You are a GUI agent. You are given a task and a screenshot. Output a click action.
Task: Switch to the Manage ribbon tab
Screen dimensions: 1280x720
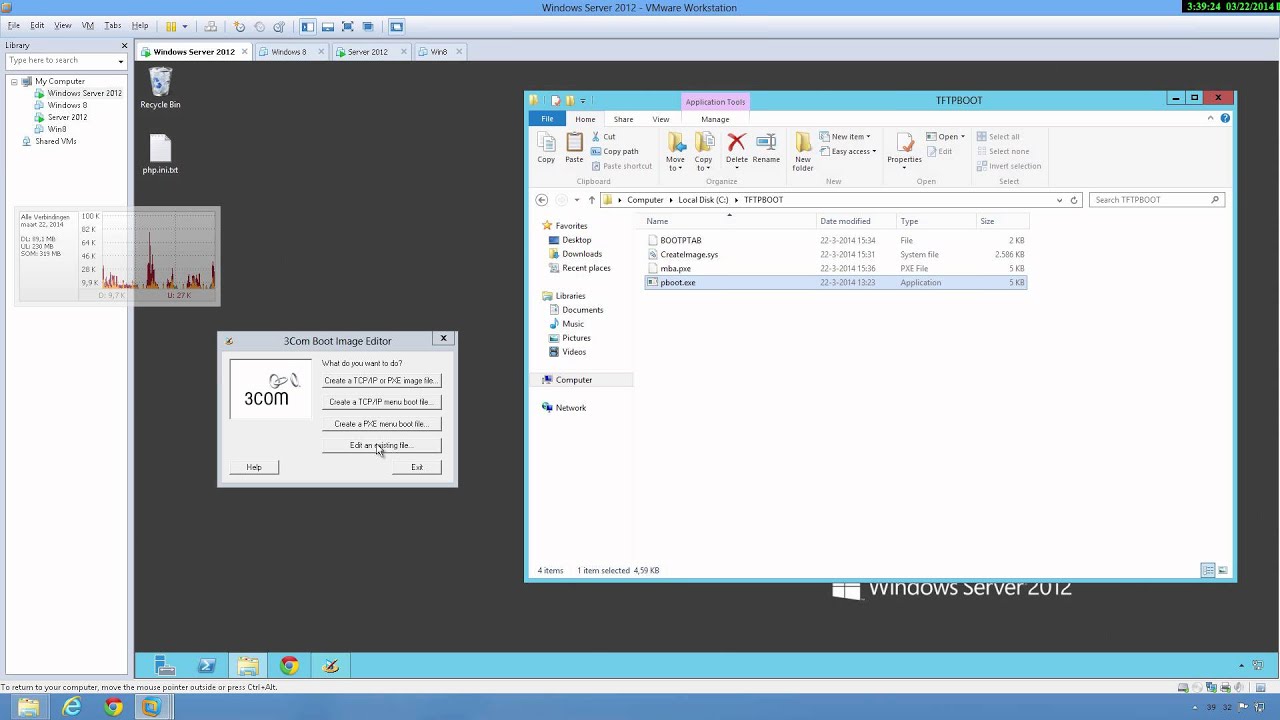[x=715, y=119]
